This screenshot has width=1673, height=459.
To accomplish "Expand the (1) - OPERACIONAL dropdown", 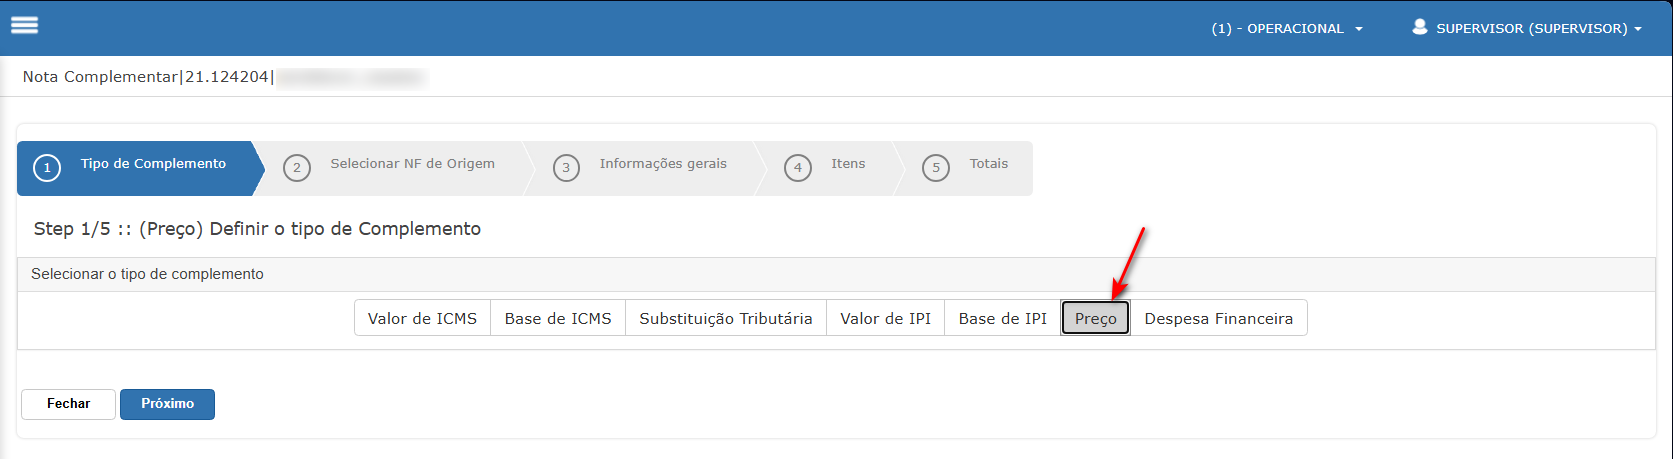I will coord(1286,29).
